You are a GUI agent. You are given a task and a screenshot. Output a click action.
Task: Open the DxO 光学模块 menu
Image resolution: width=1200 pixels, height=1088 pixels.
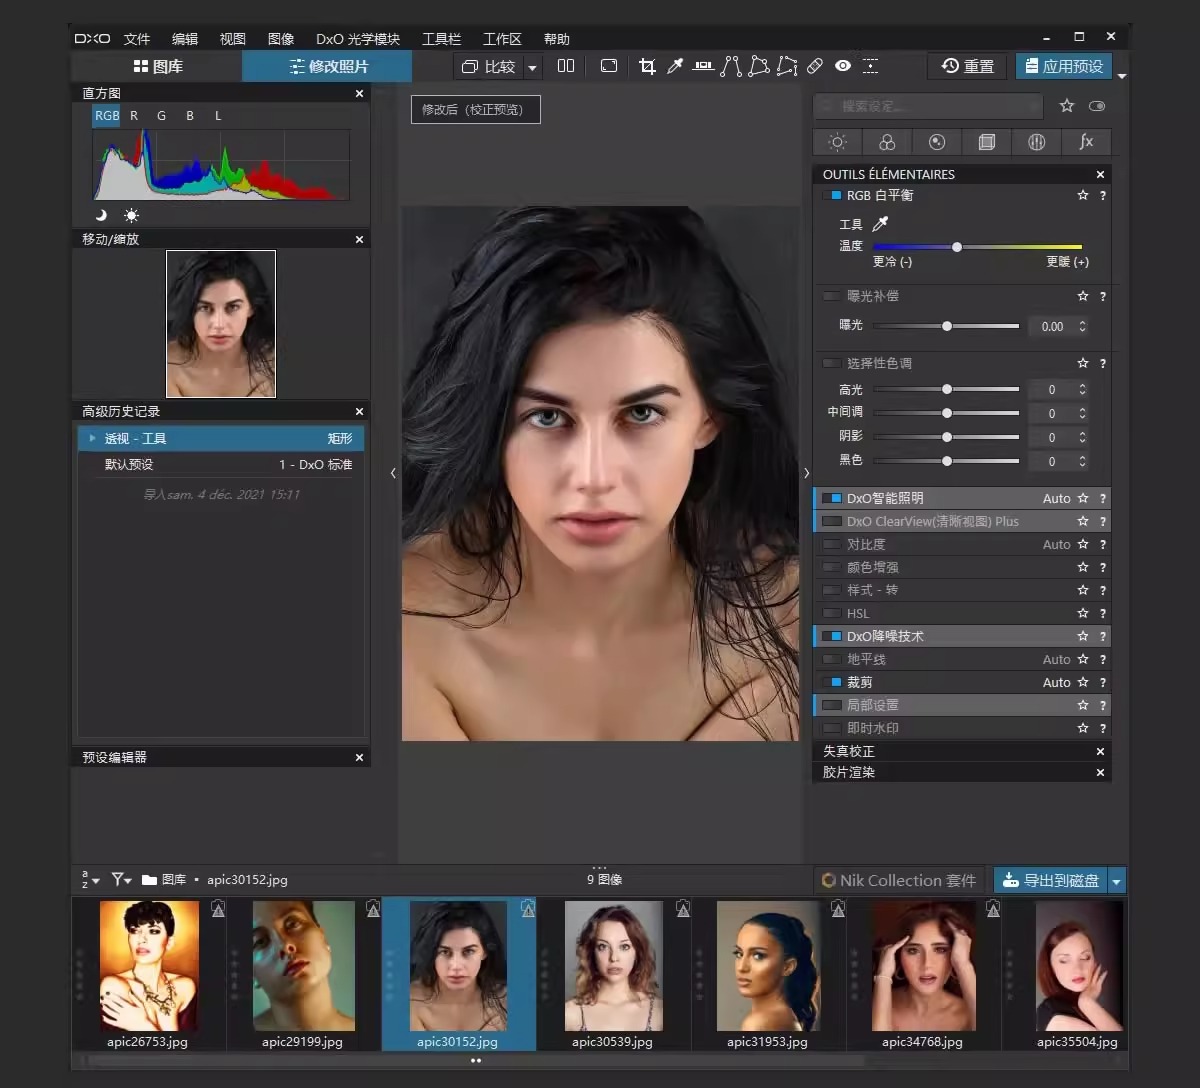pos(357,39)
